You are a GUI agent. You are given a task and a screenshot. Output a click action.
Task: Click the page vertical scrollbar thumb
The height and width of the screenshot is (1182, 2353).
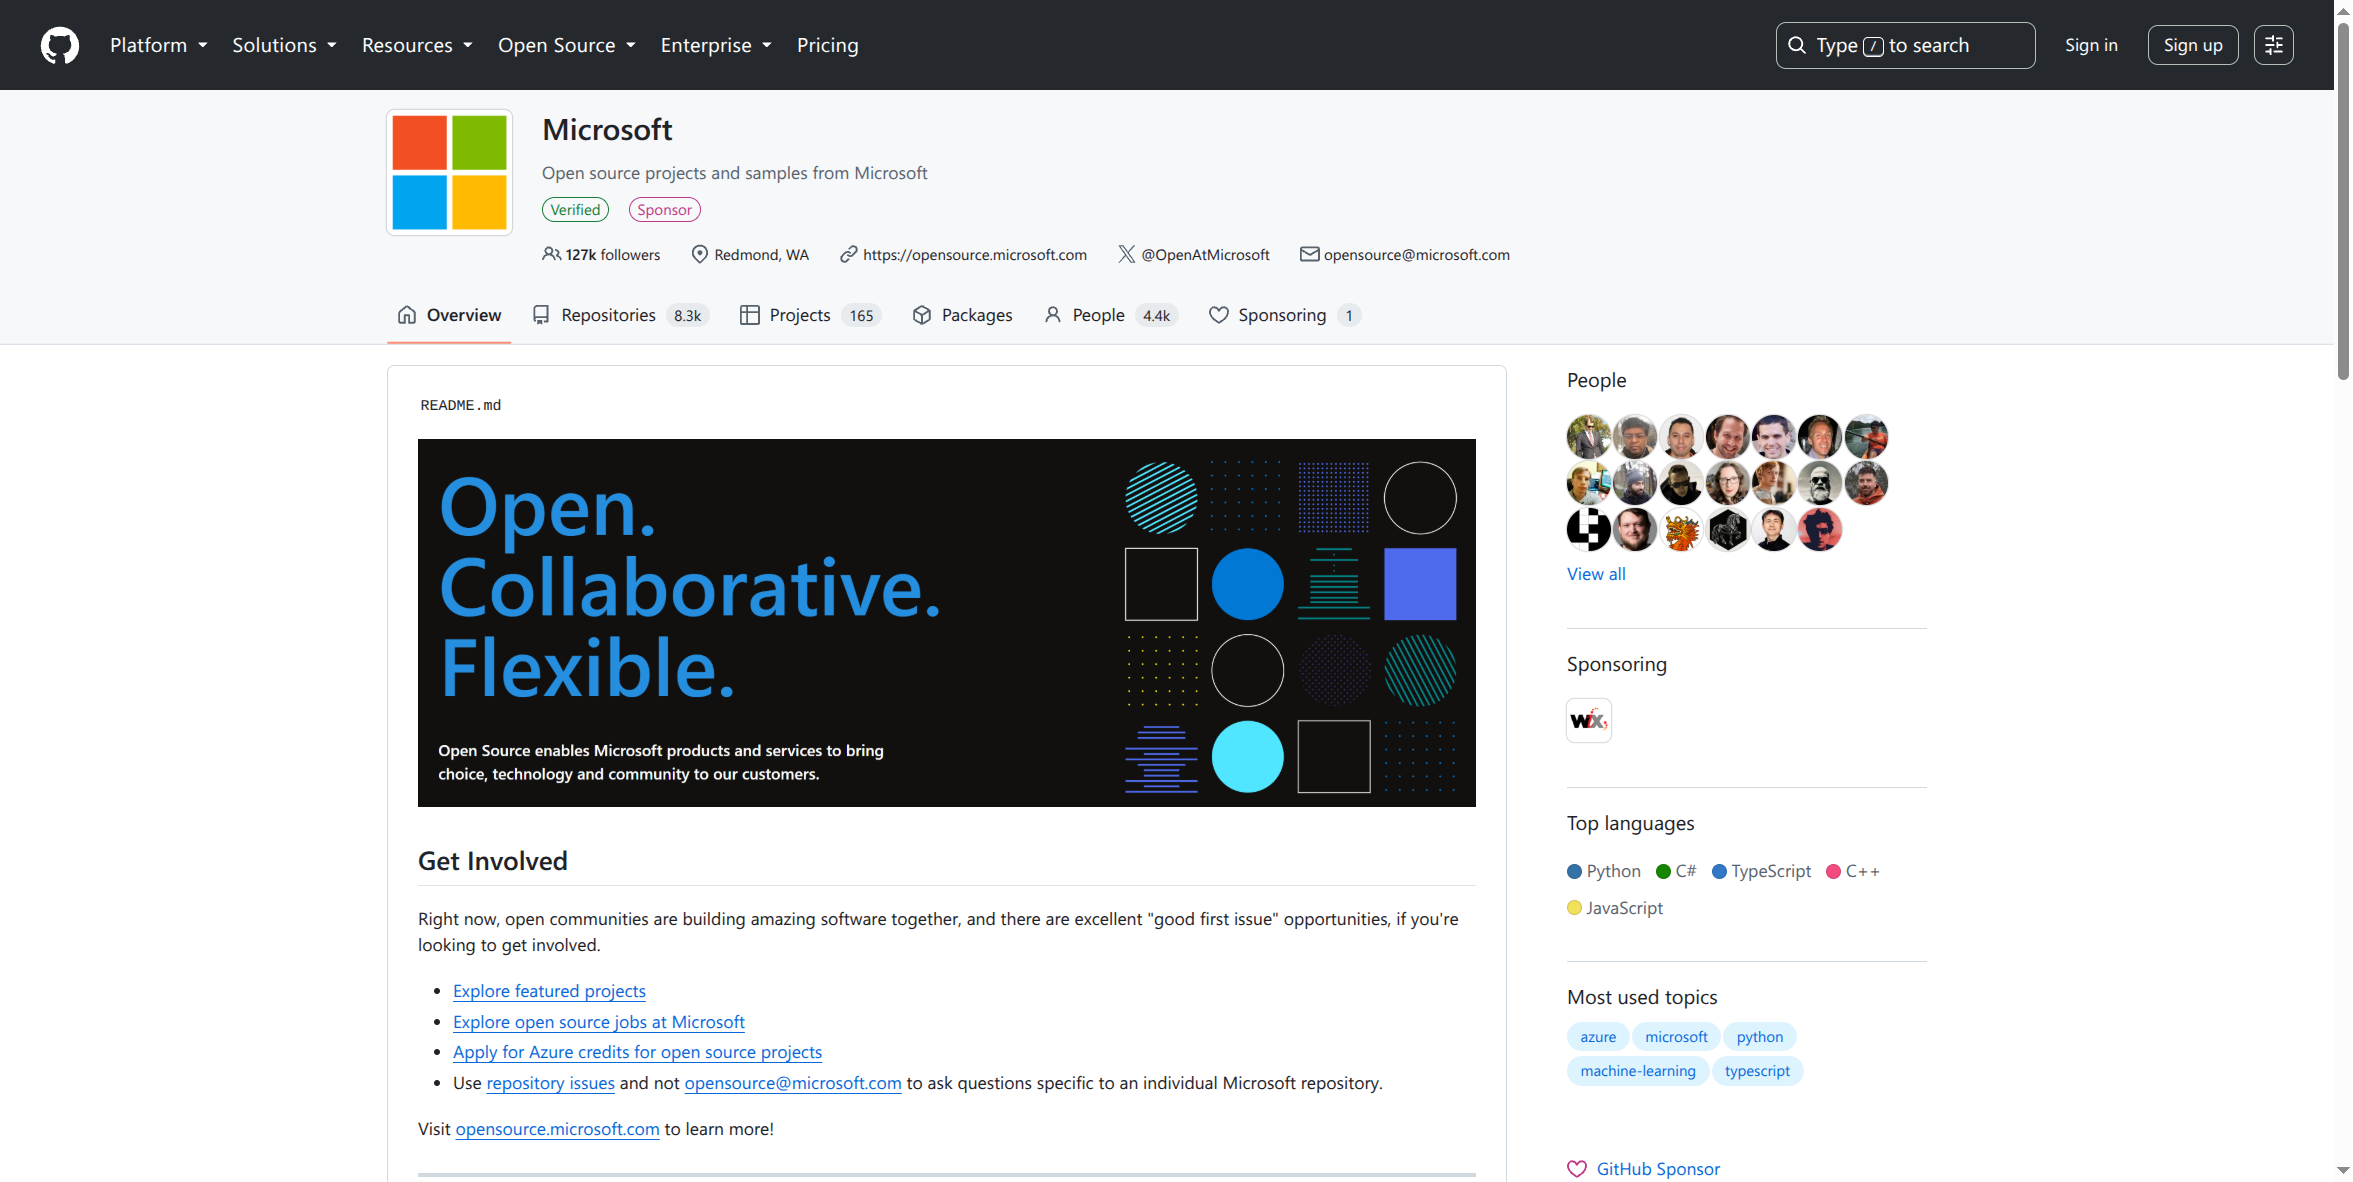pos(2343,200)
